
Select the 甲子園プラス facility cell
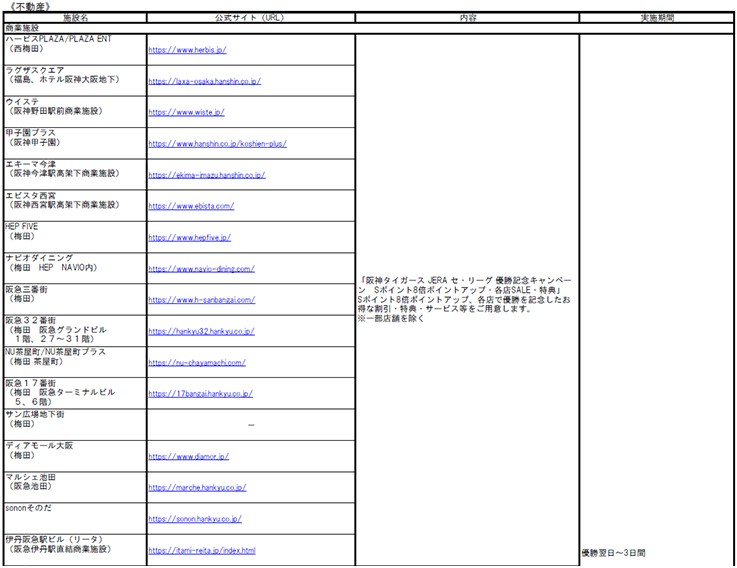(75, 143)
